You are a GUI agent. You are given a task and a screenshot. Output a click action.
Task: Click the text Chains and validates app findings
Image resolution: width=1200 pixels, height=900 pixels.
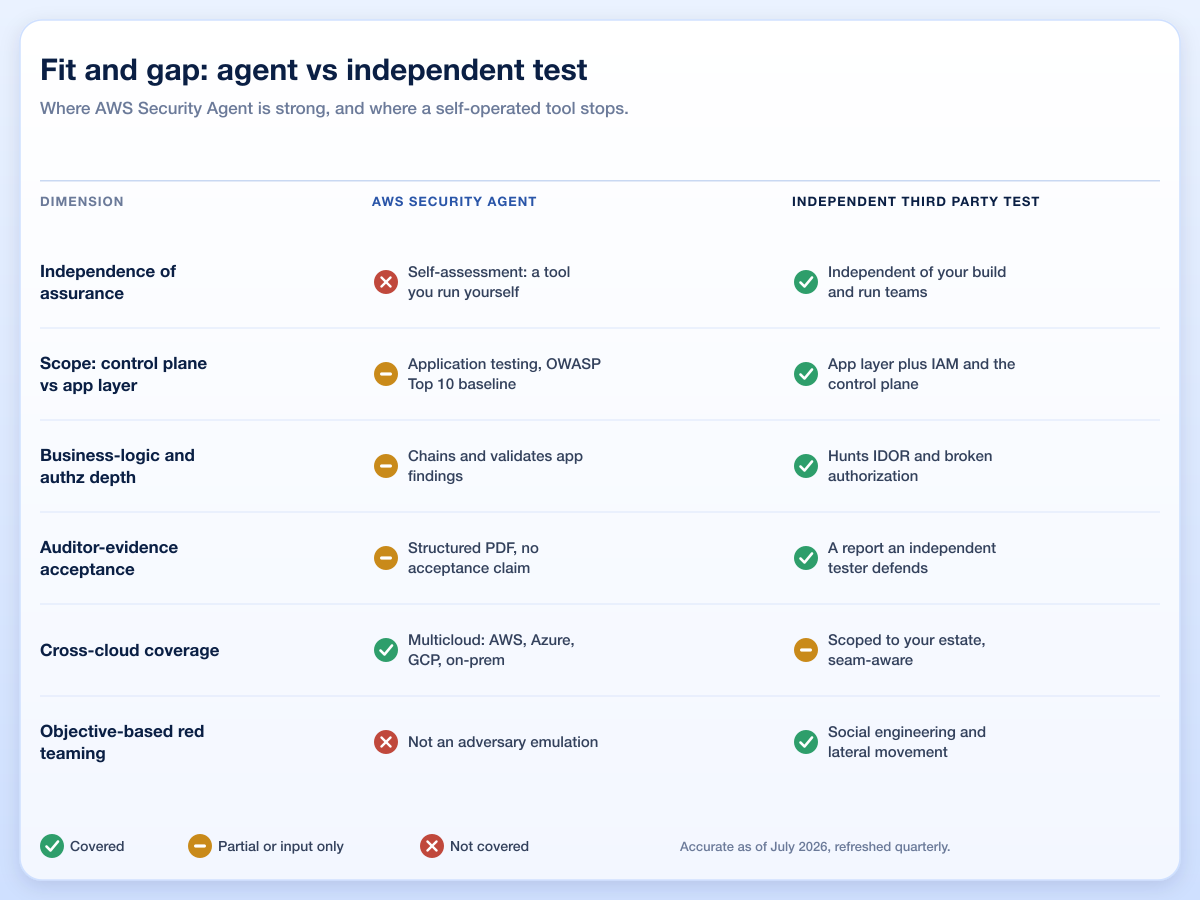coord(495,466)
